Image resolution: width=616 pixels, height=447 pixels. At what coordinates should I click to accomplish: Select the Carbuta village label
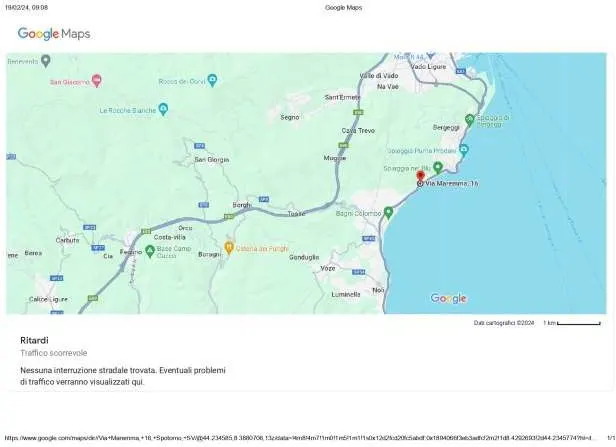tap(68, 240)
